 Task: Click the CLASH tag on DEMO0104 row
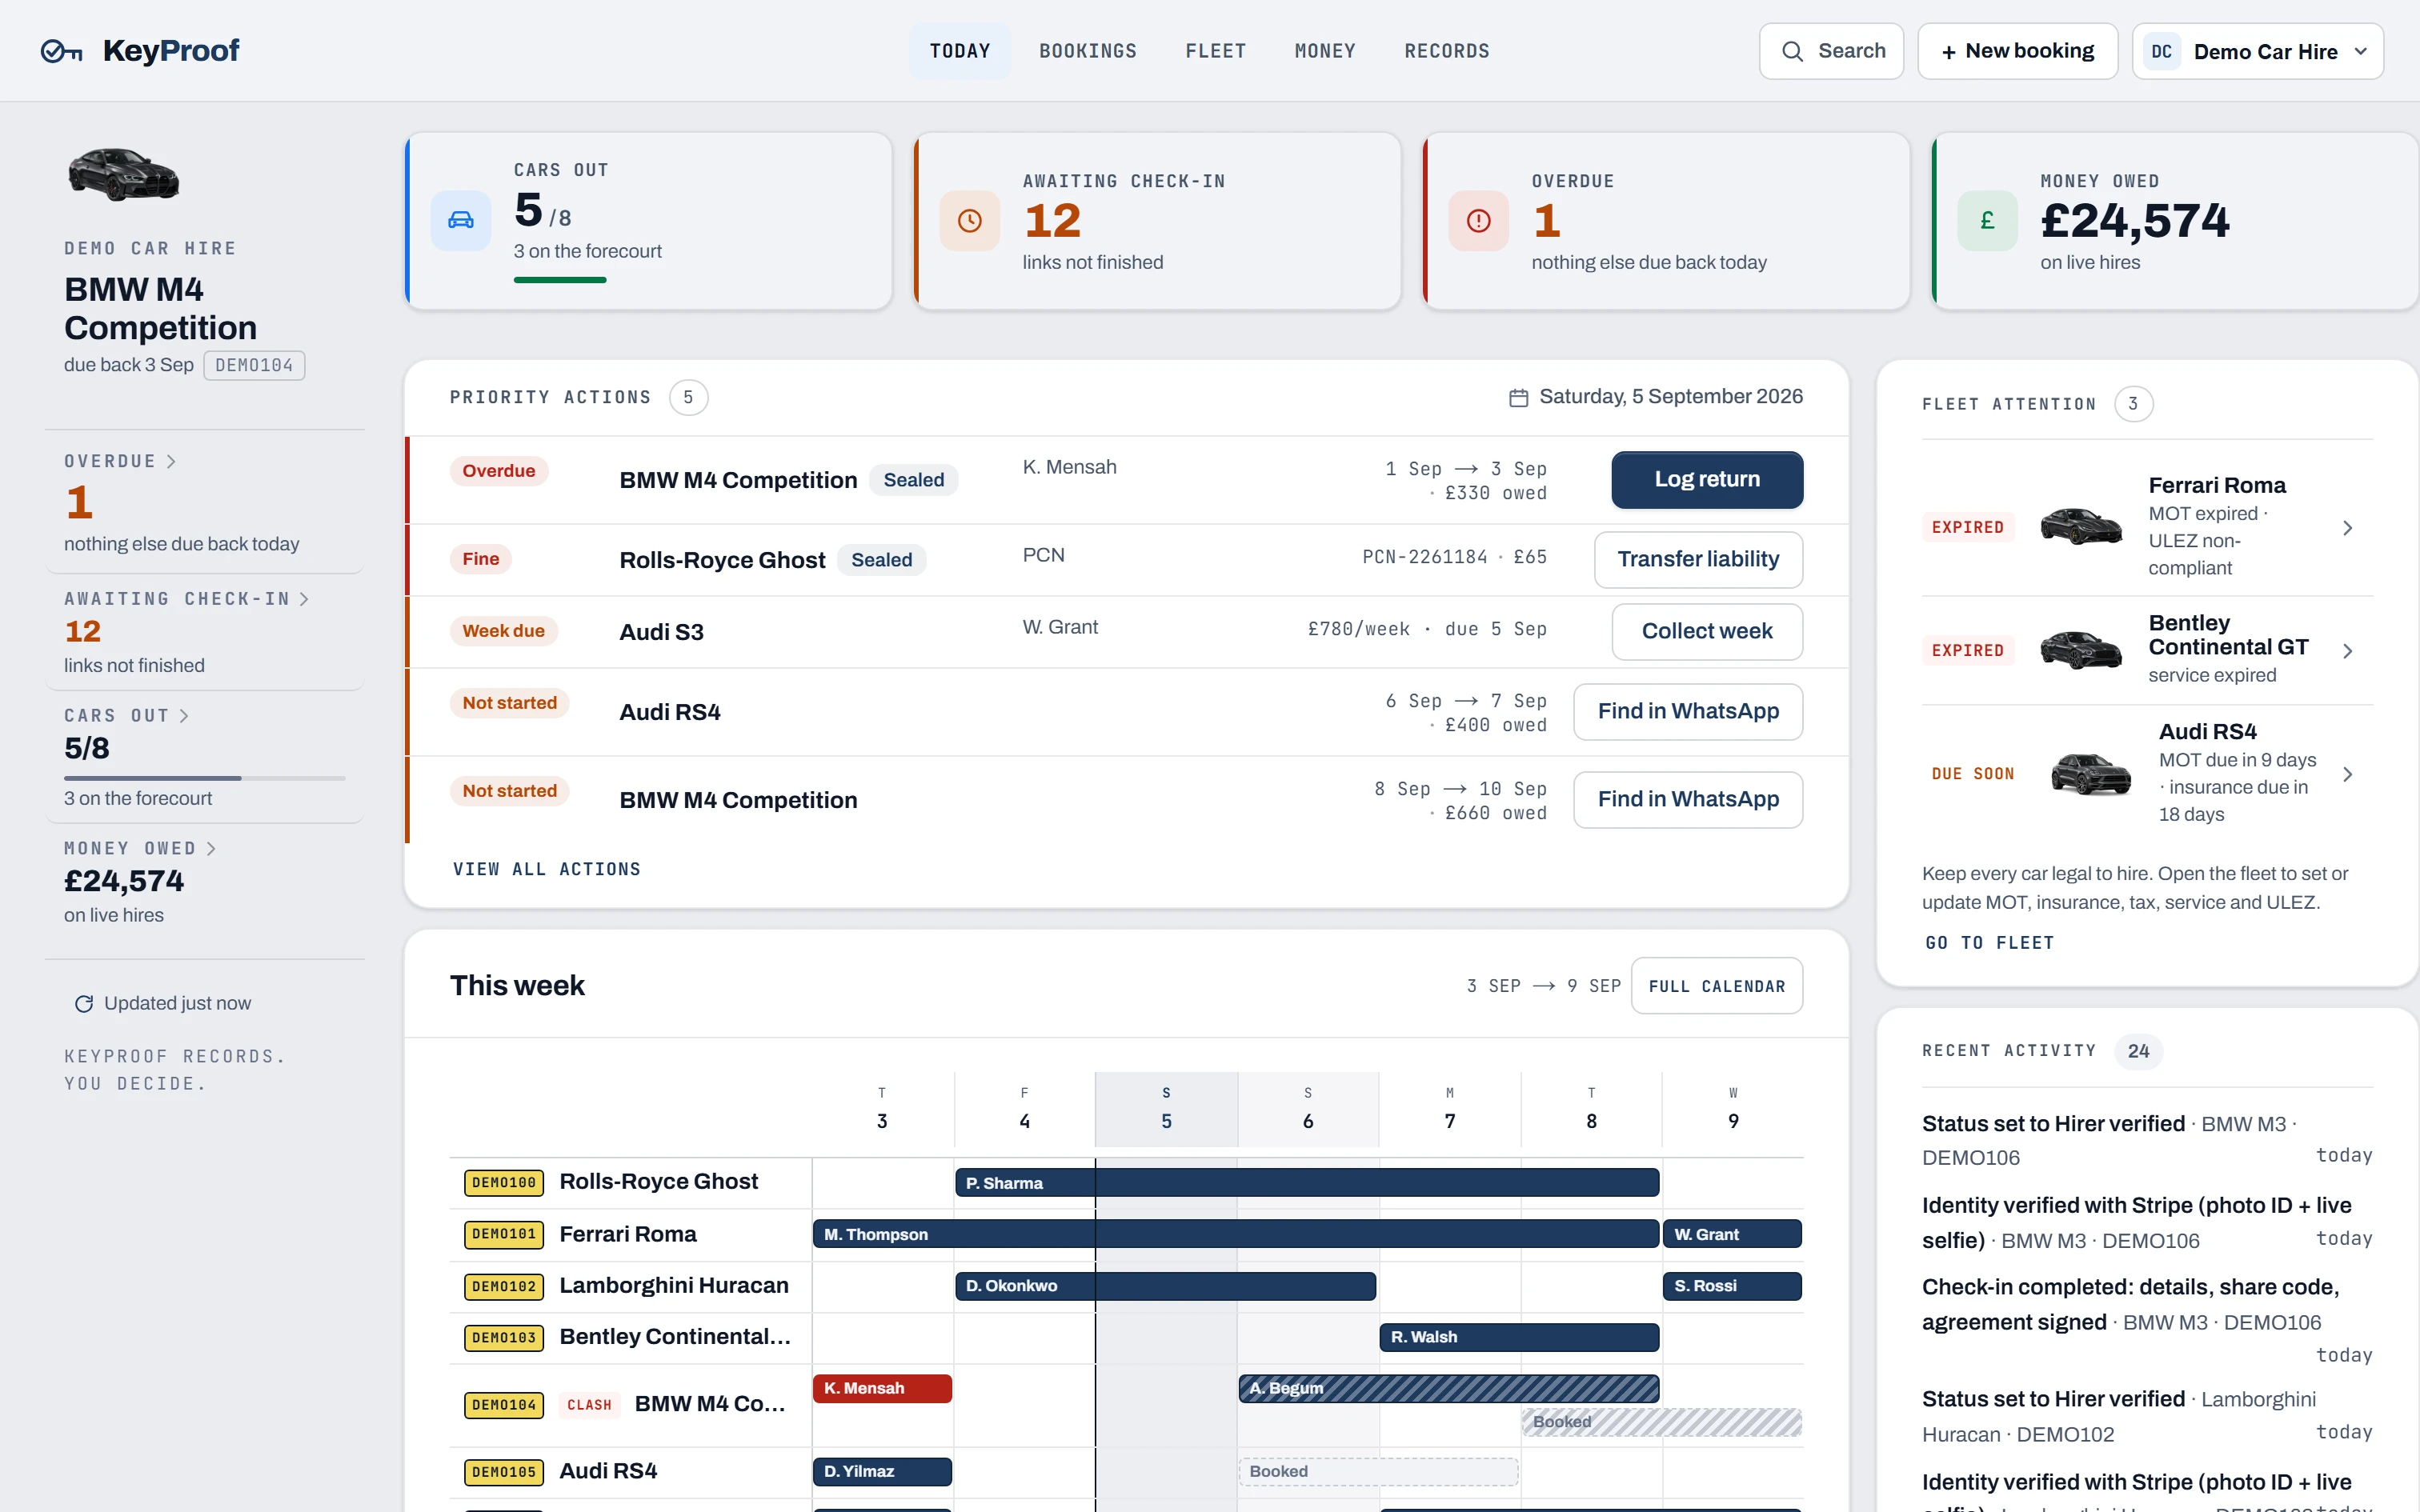point(589,1405)
